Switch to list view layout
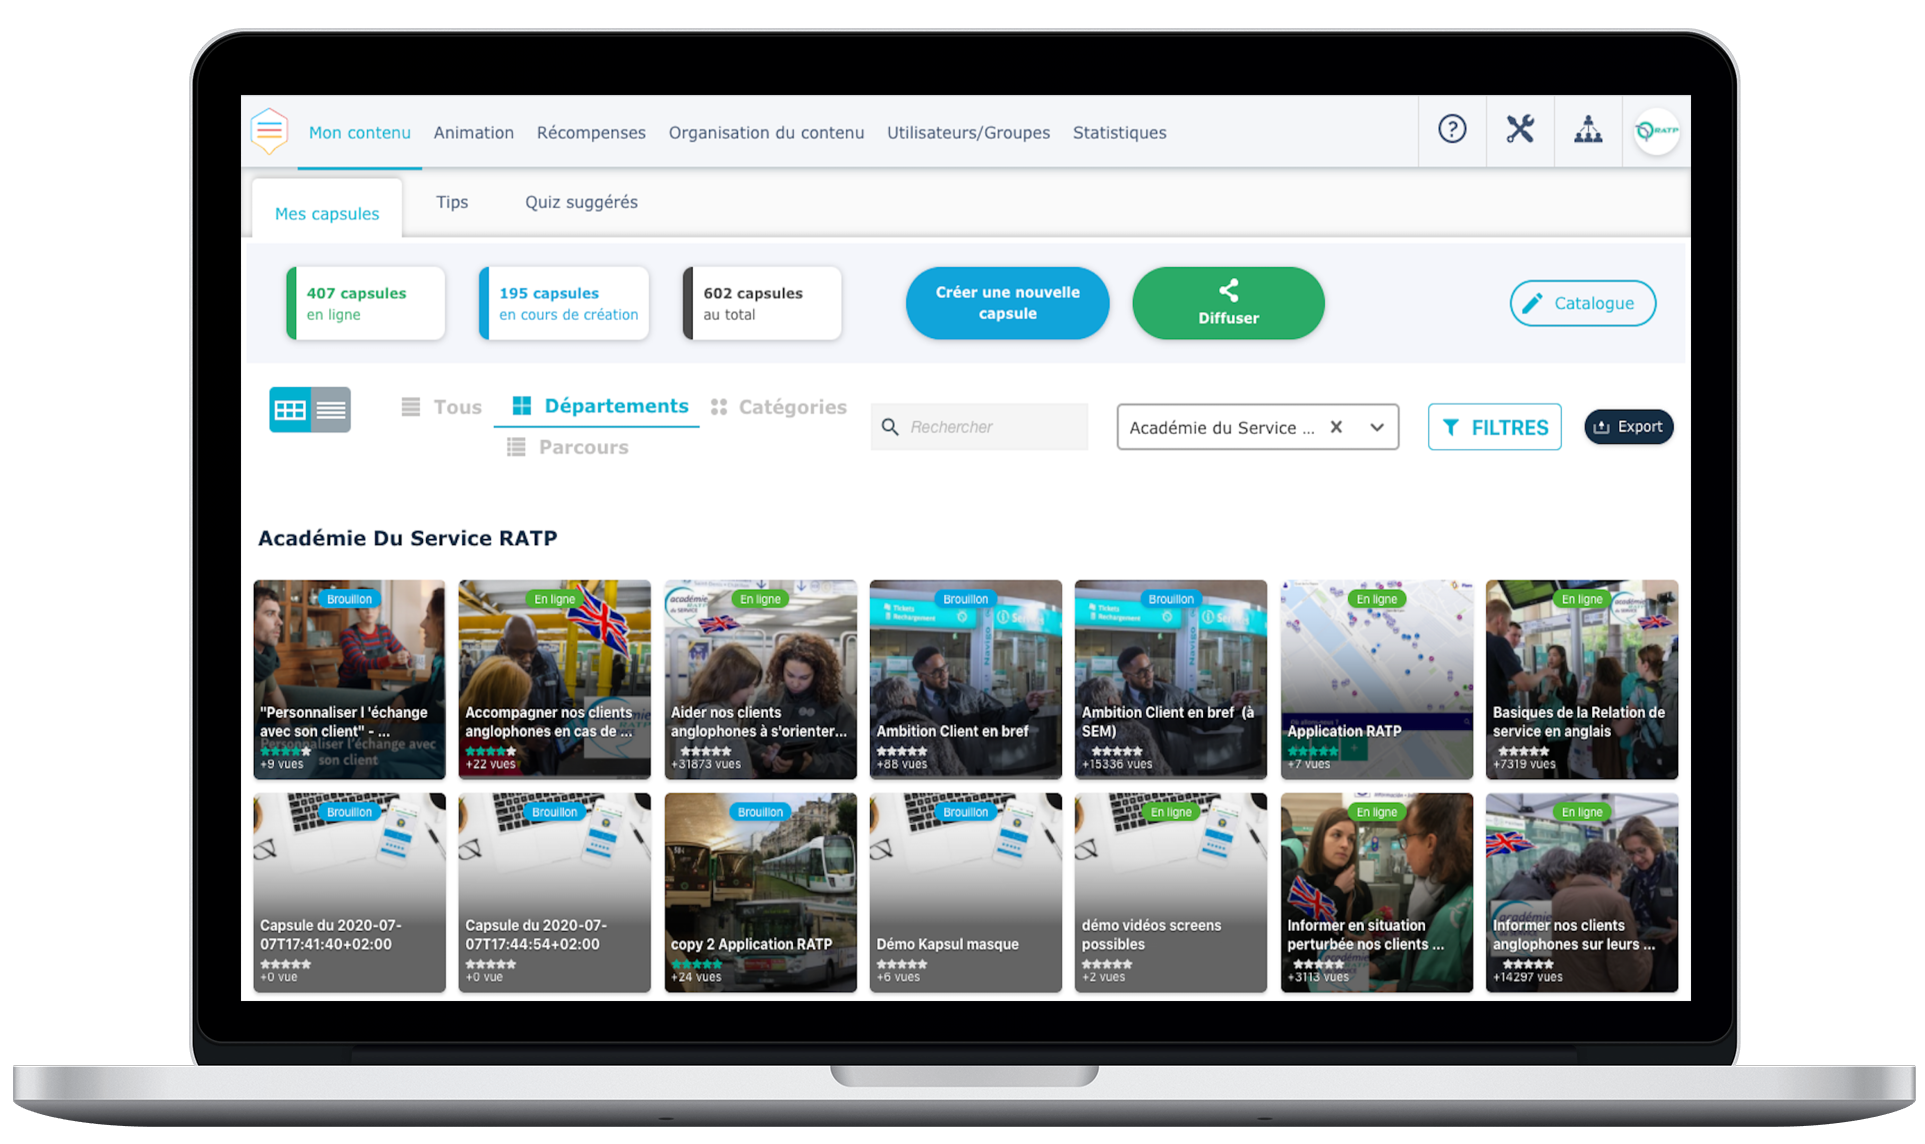The height and width of the screenshot is (1144, 1925). coord(331,410)
